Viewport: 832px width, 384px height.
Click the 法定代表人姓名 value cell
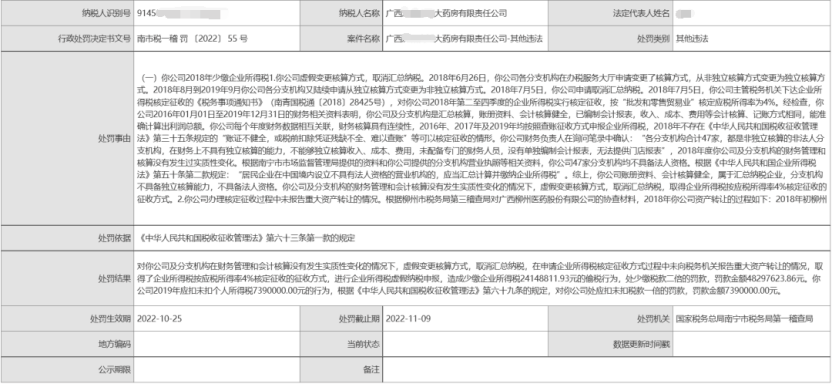point(752,13)
